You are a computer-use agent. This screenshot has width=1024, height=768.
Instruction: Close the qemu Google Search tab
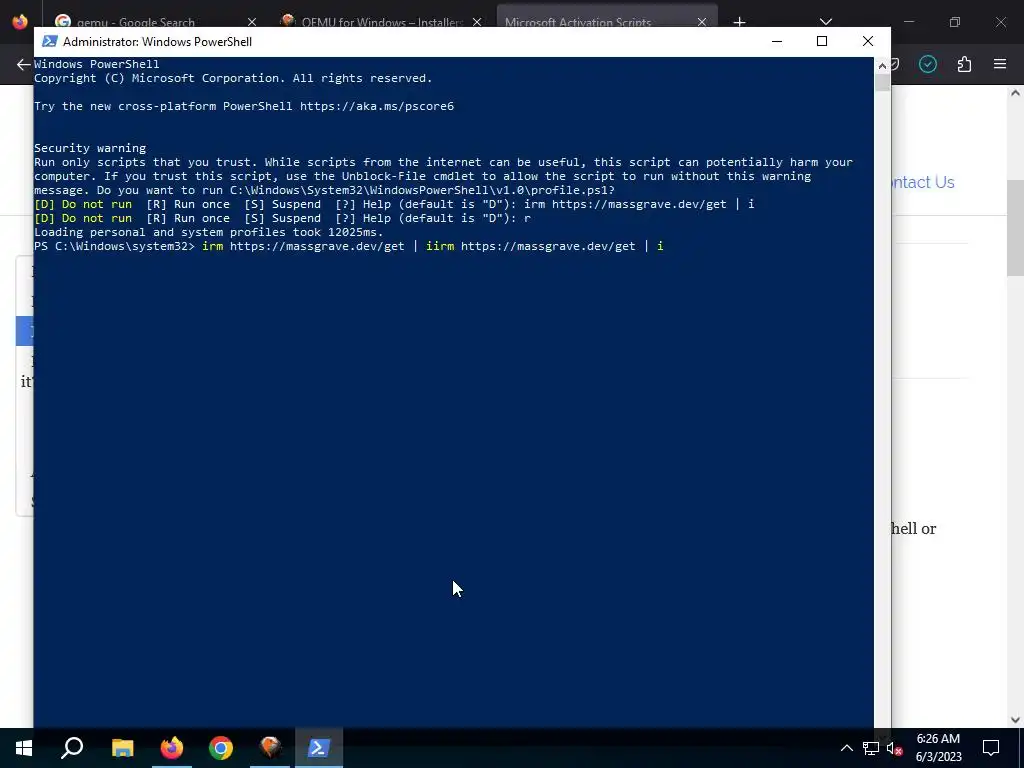(251, 22)
